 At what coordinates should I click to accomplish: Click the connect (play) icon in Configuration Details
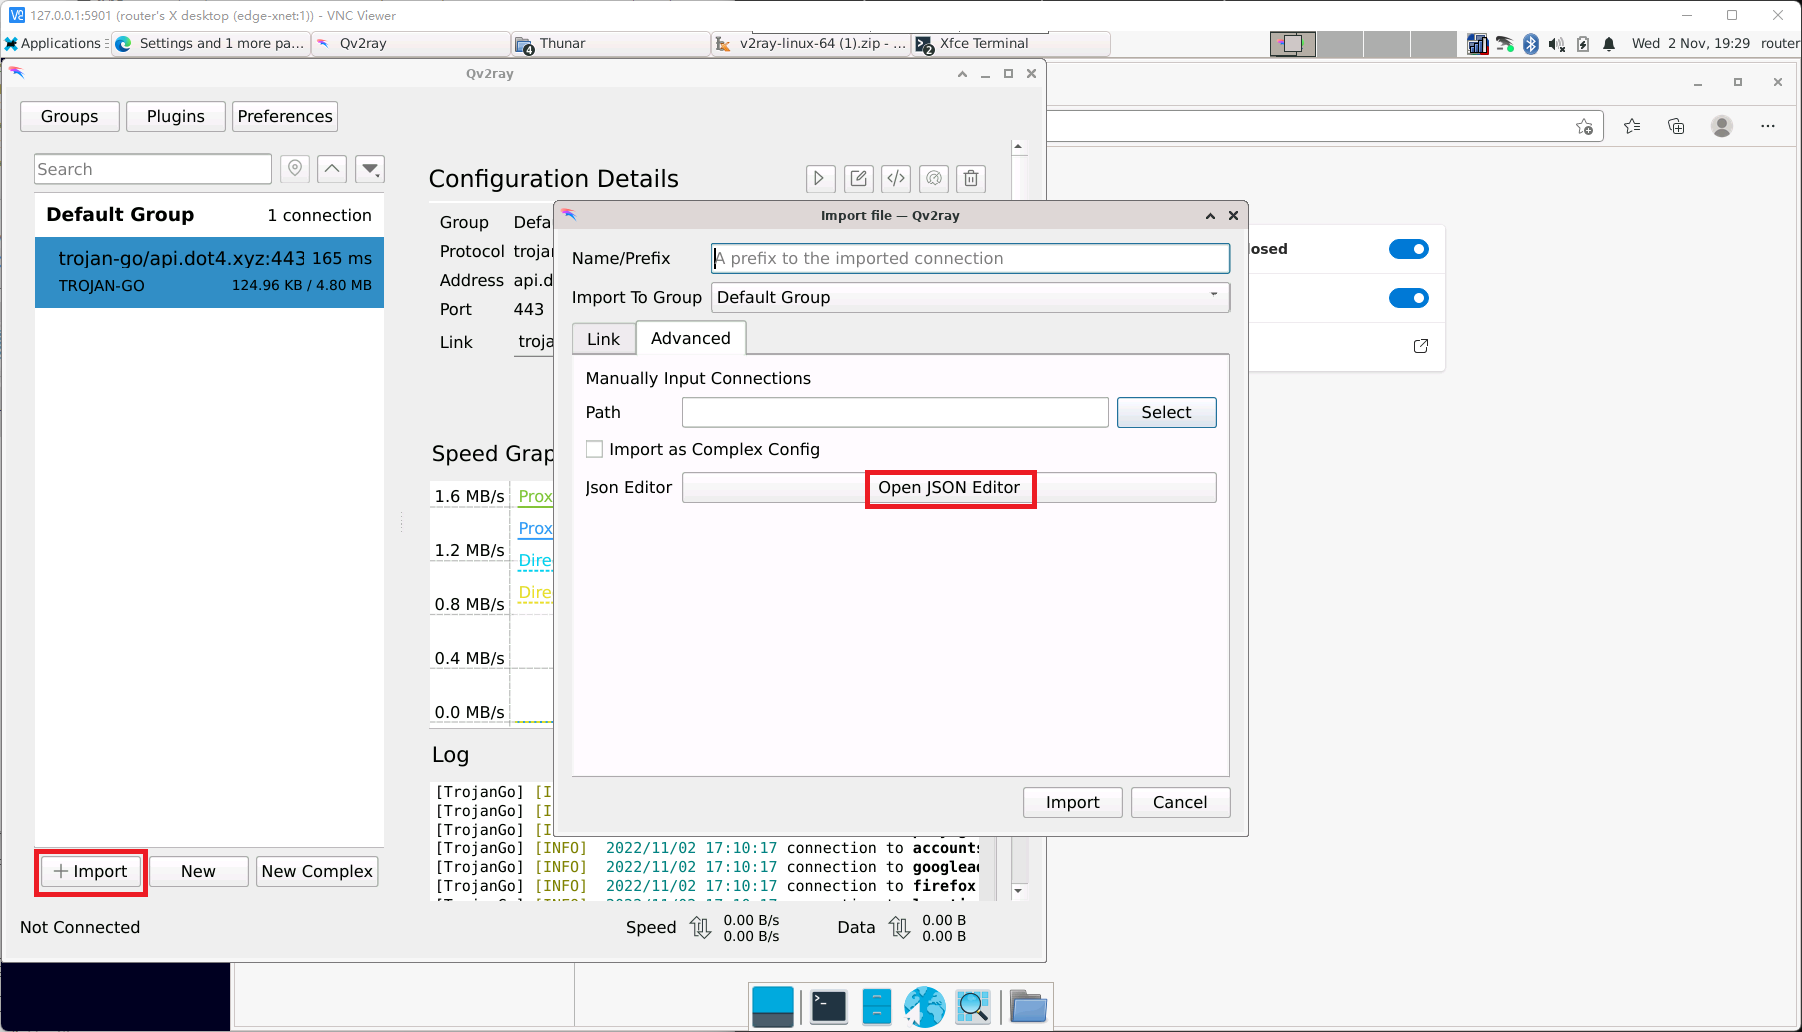tap(819, 179)
